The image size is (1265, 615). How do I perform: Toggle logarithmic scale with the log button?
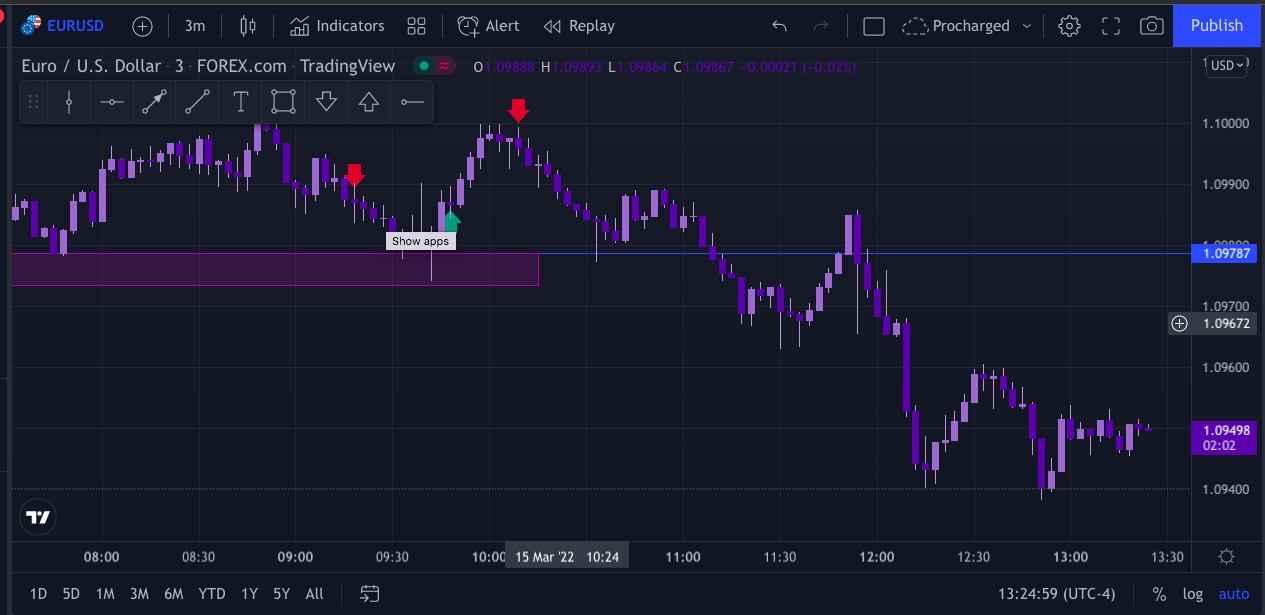coord(1191,593)
